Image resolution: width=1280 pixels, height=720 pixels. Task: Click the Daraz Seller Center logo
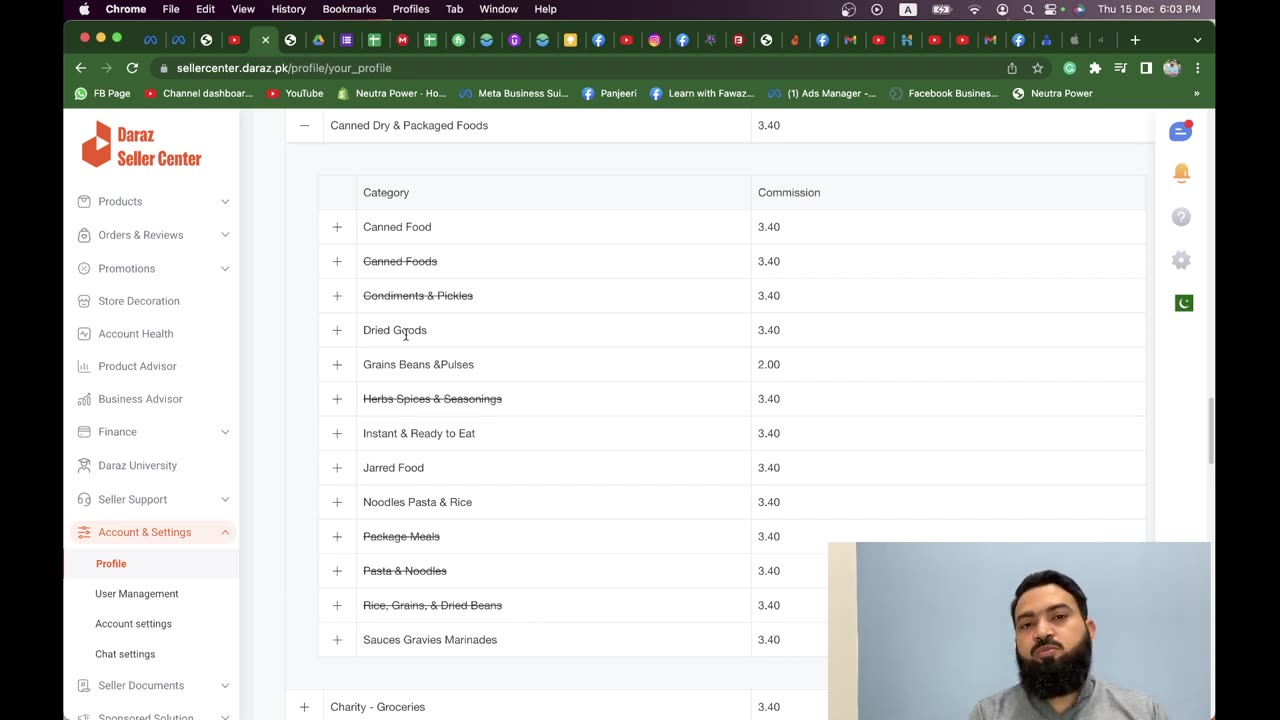[x=141, y=145]
